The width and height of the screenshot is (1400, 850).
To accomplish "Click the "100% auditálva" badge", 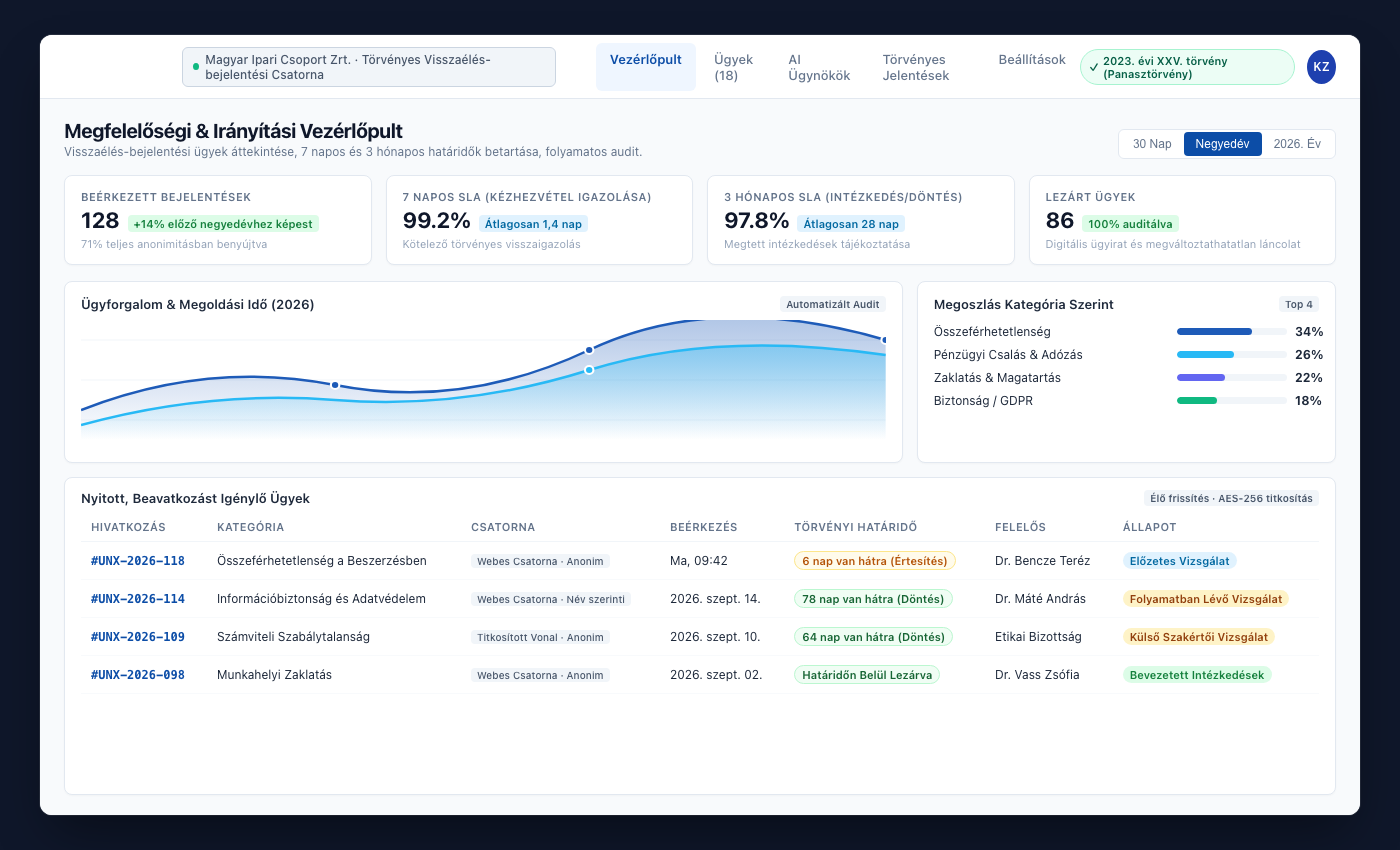I will [x=1132, y=224].
